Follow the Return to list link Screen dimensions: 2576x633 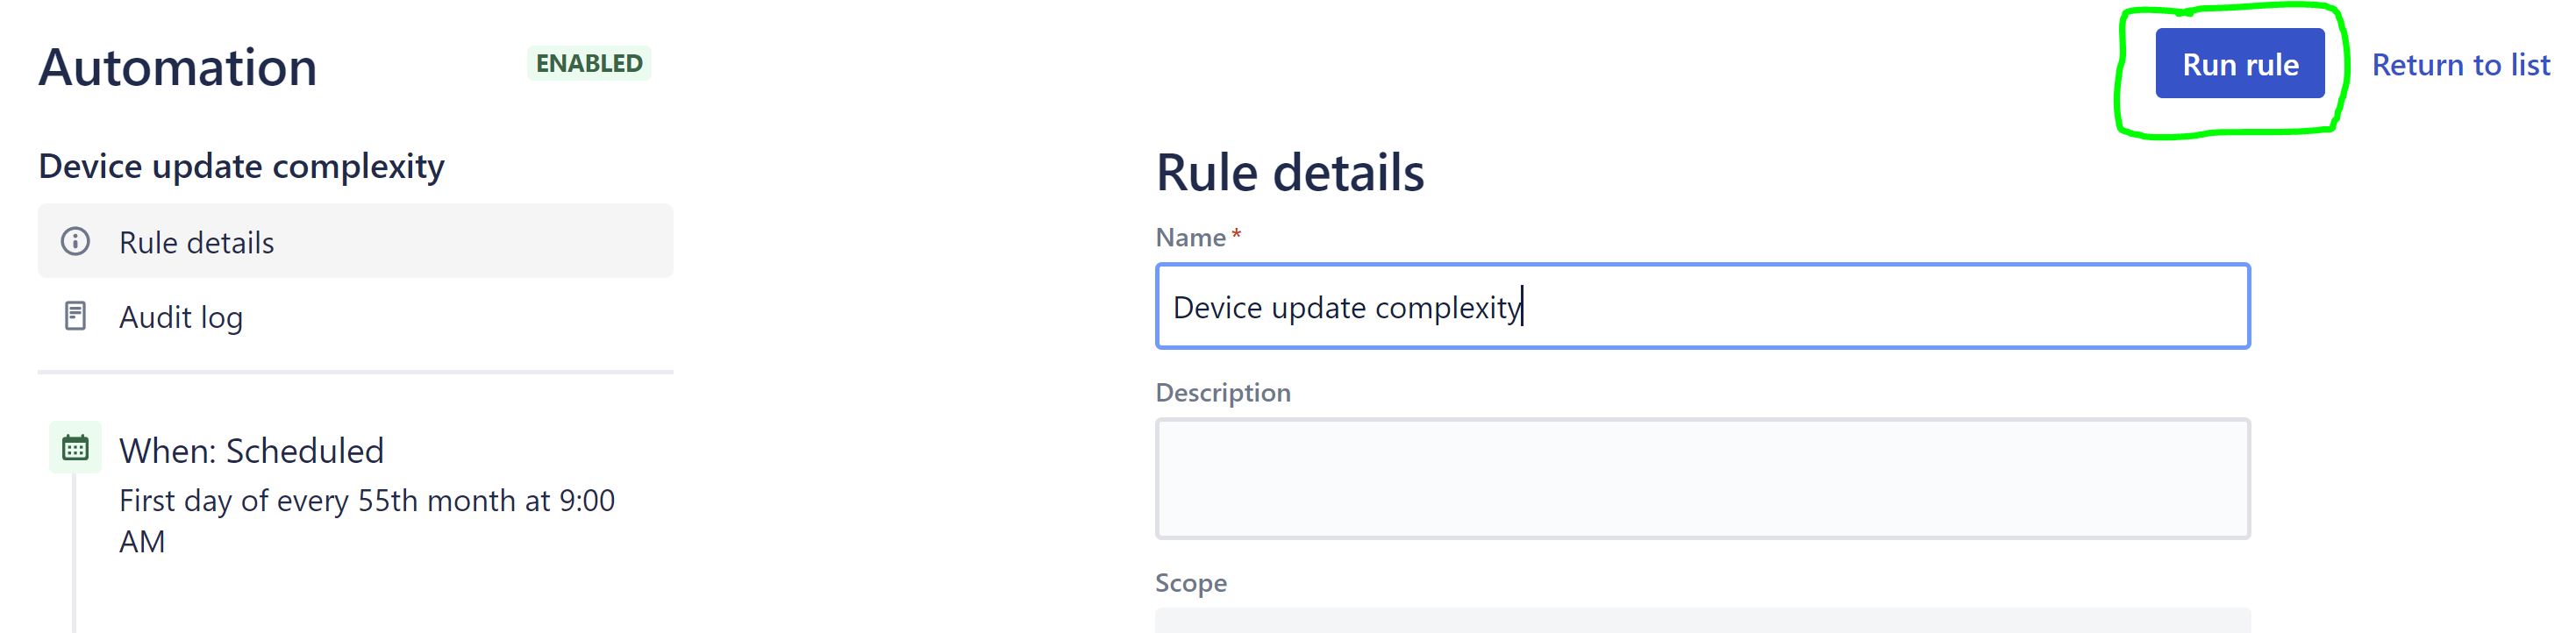(x=2463, y=65)
